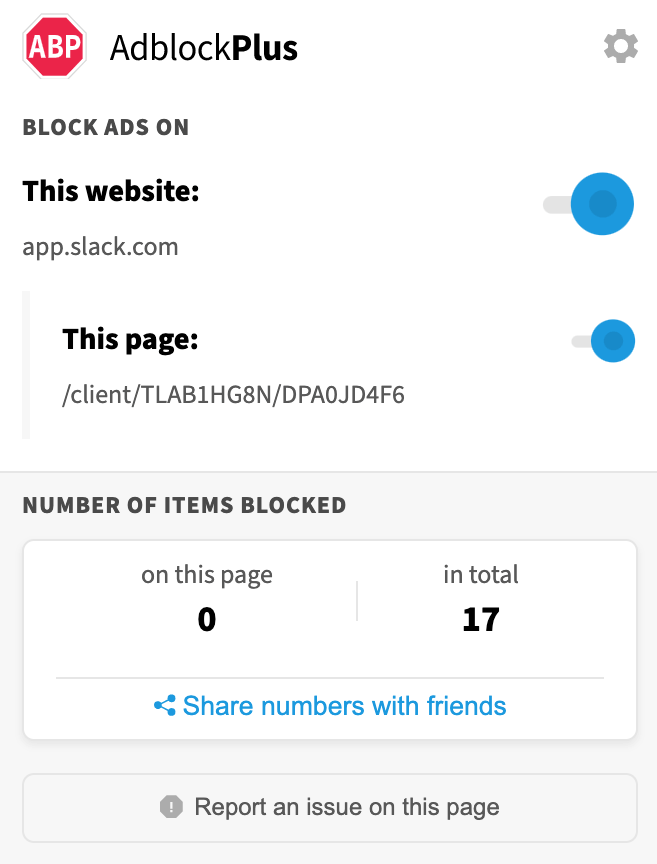657x864 pixels.
Task: Click the BLOCK ADS ON section header
Action: [x=105, y=127]
